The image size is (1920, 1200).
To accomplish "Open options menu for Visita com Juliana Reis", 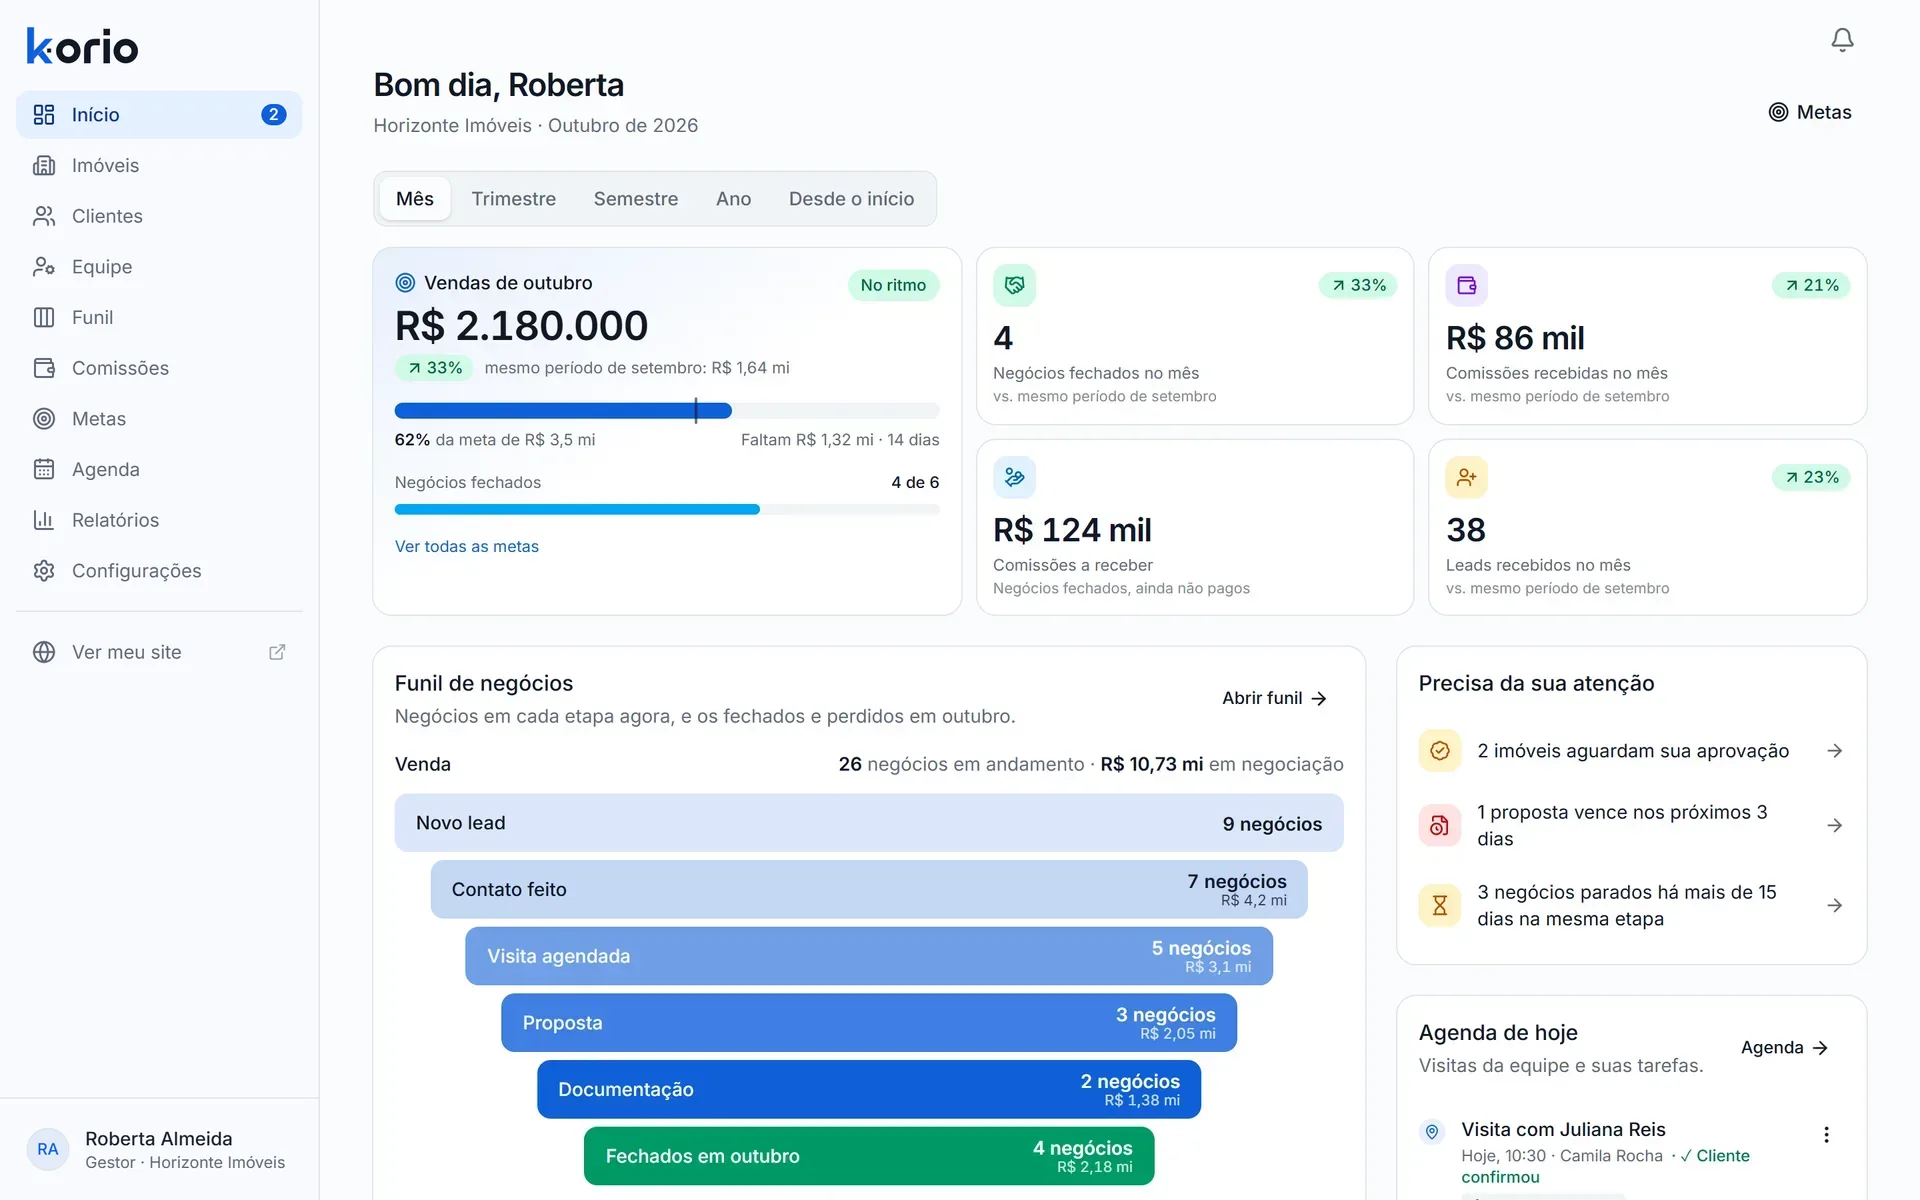I will point(1826,1135).
